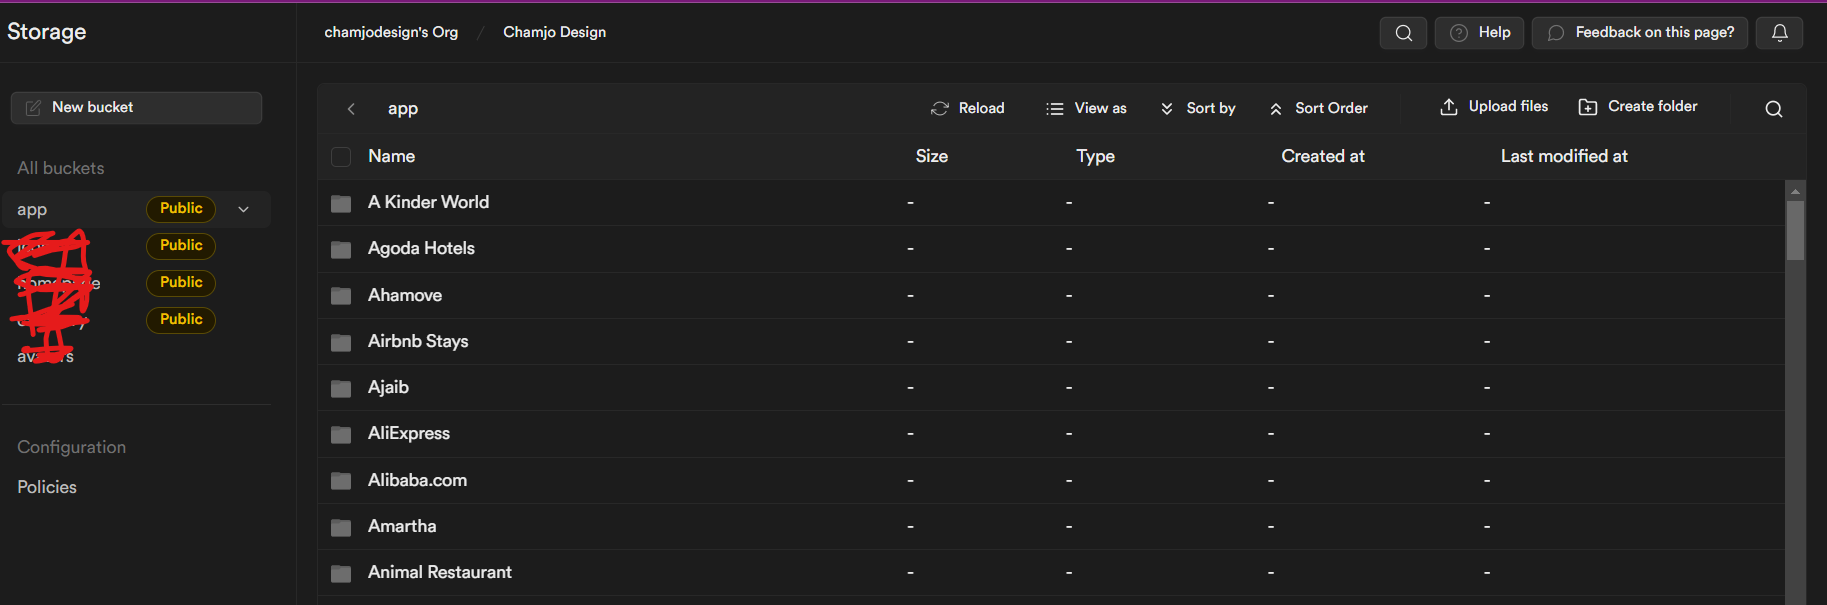
Task: Click the Ahamove folder icon
Action: coord(341,296)
